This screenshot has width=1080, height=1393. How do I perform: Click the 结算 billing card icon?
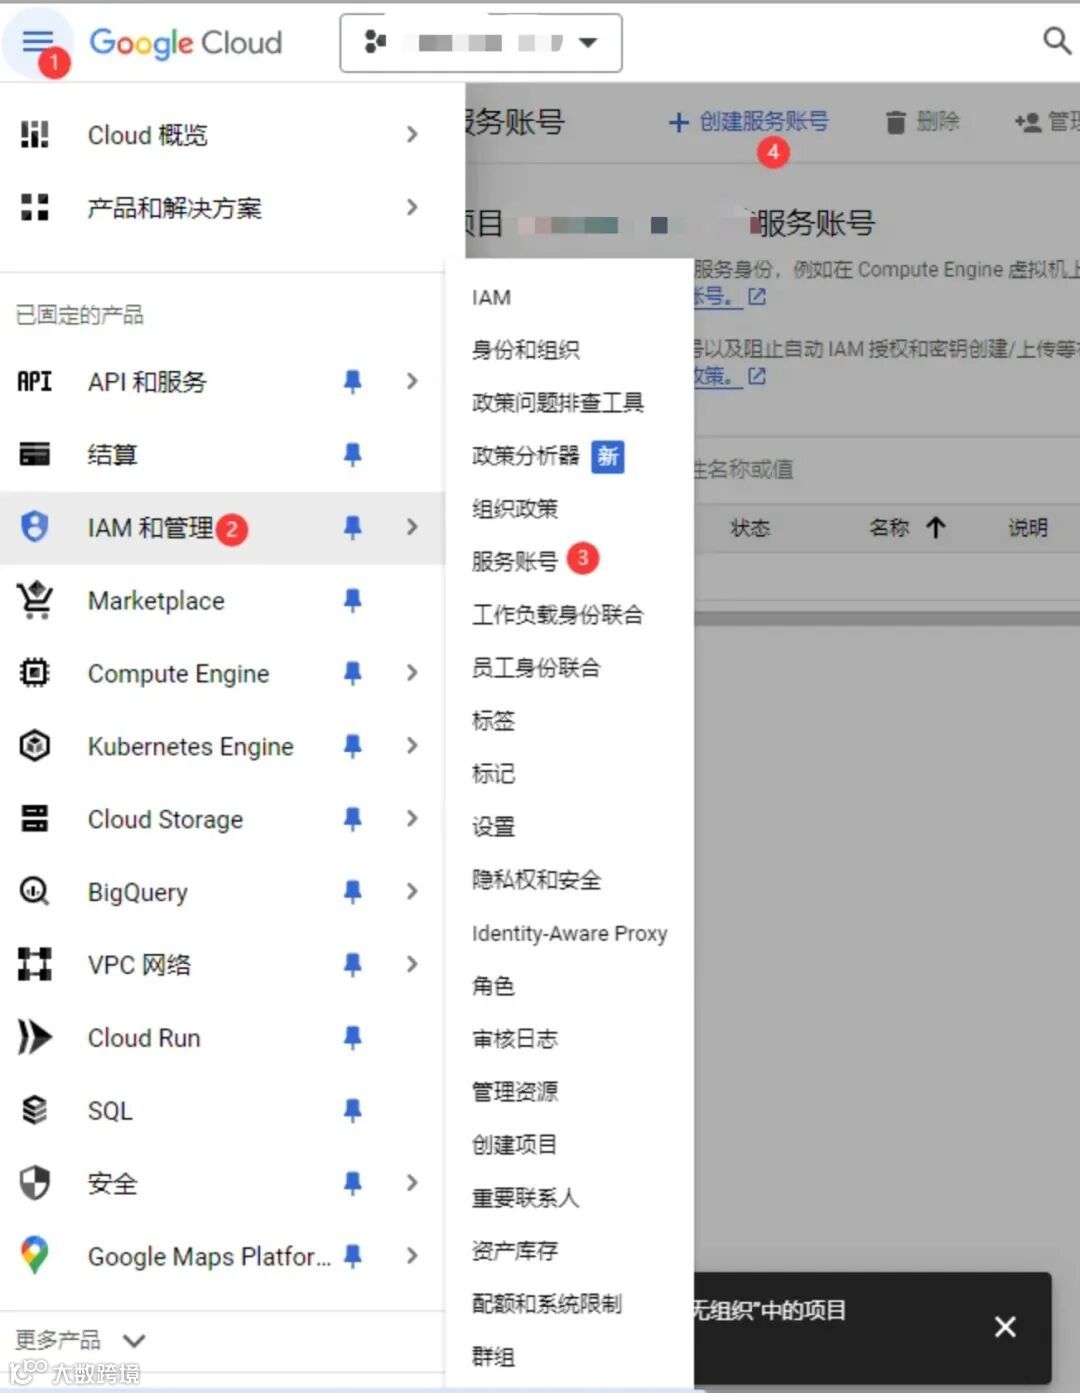(x=35, y=454)
